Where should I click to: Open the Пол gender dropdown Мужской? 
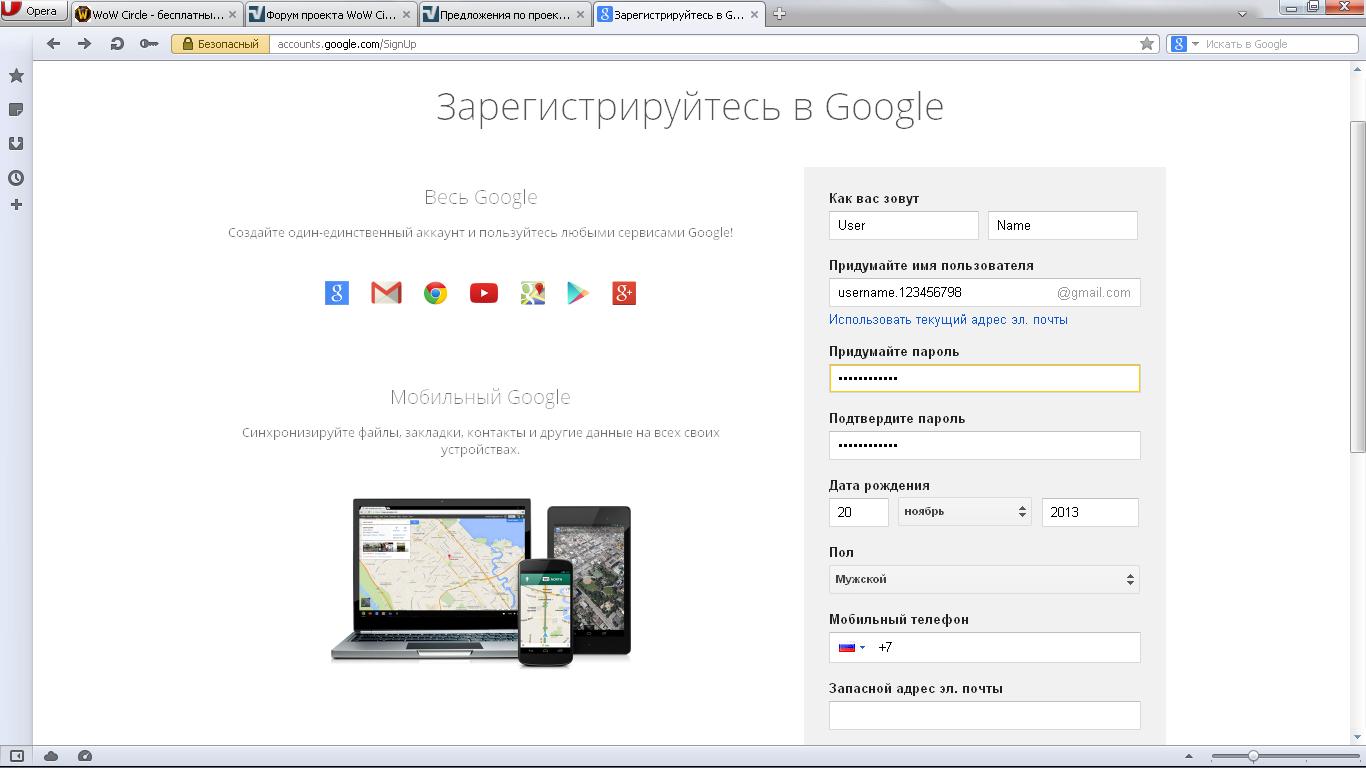click(x=984, y=579)
